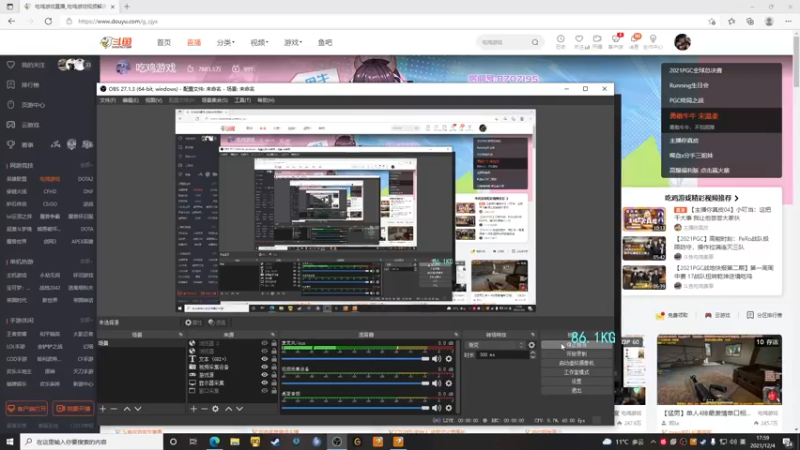Open OBS settings button in controls
The image size is (800, 450).
click(x=577, y=382)
